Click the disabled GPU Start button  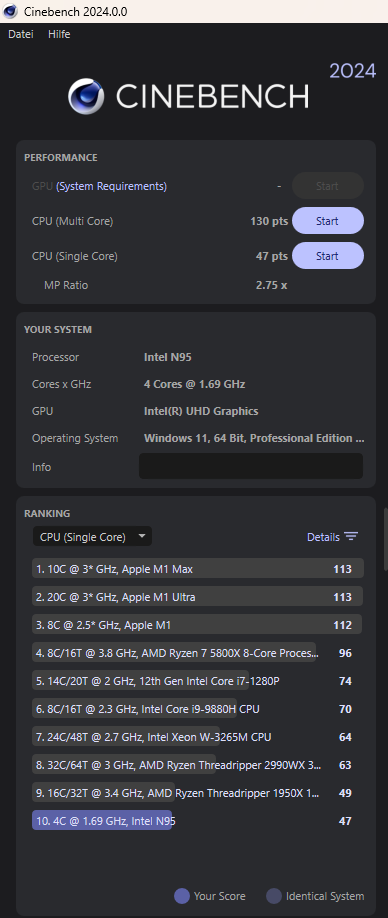328,186
